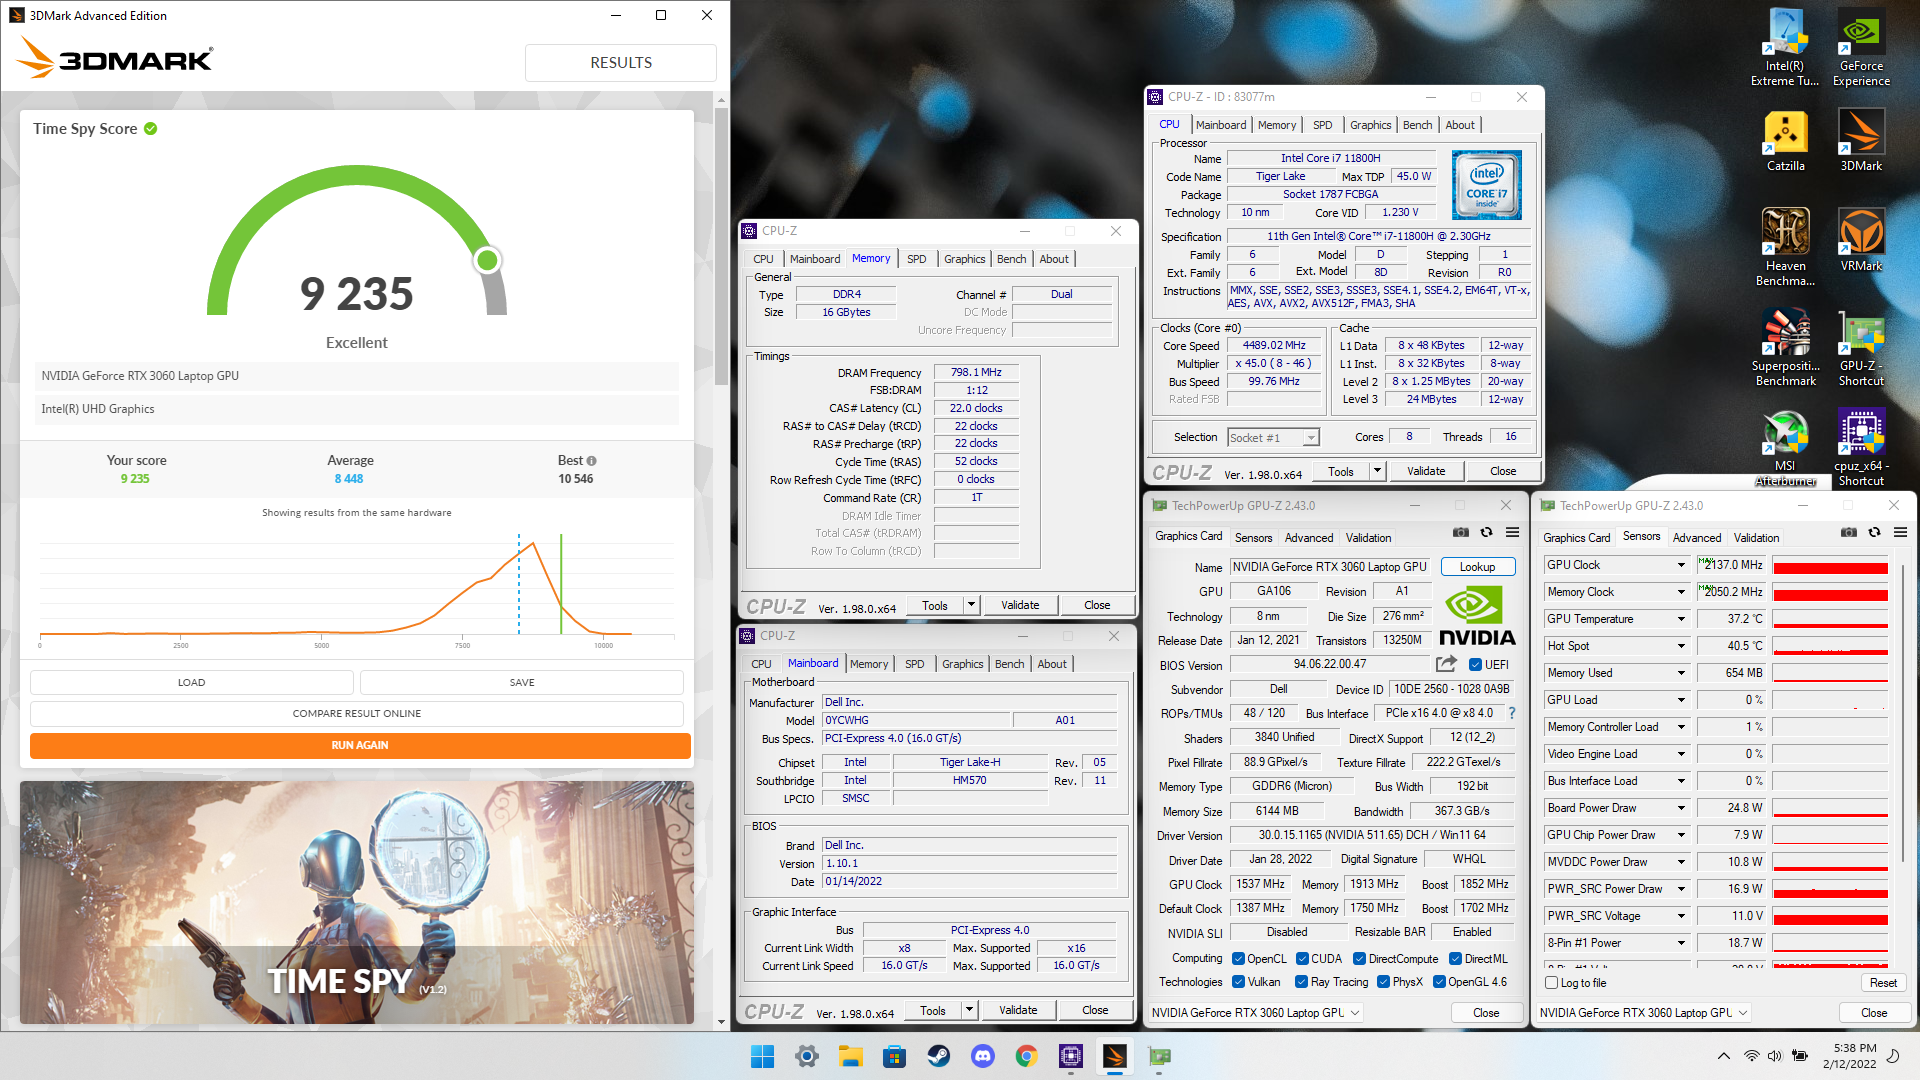Toggle the PhysX checkbox in GPU-Z
Image resolution: width=1920 pixels, height=1080 pixels.
pyautogui.click(x=1383, y=982)
